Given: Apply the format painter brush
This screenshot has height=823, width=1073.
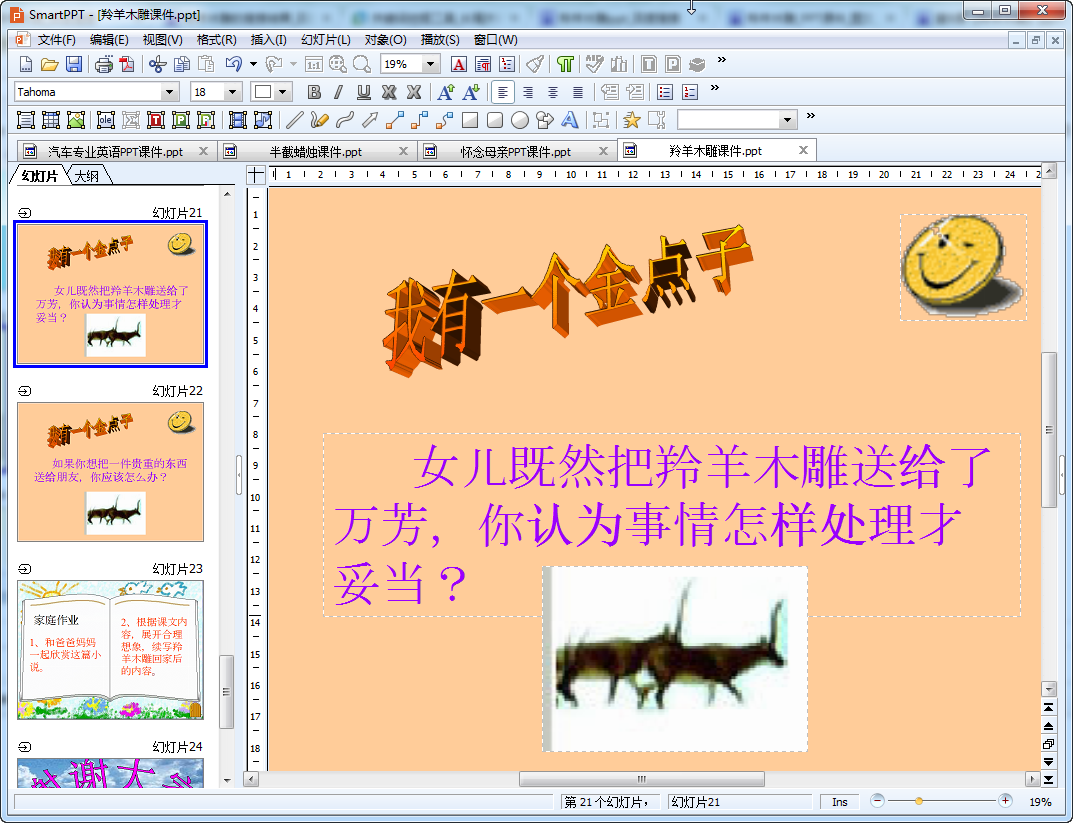Looking at the screenshot, I should (535, 64).
